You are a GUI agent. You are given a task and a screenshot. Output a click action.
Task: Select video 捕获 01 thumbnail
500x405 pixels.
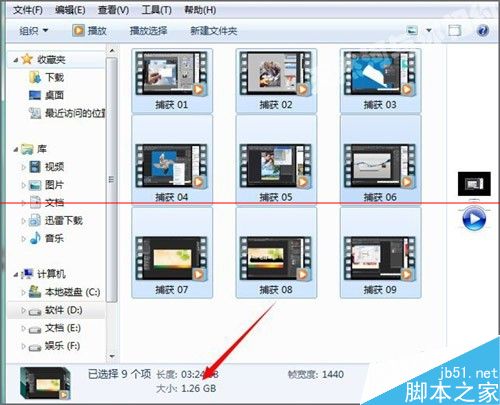(172, 80)
